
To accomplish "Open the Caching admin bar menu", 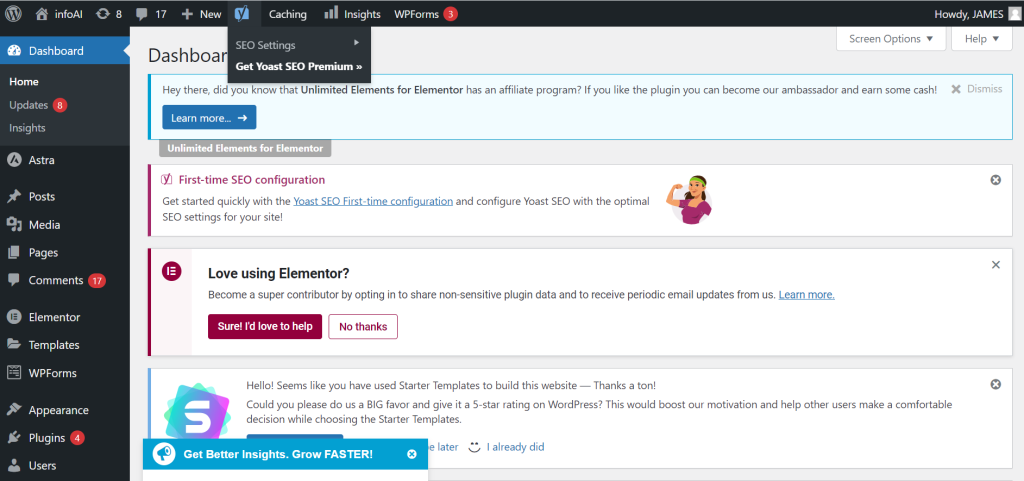I will [287, 14].
